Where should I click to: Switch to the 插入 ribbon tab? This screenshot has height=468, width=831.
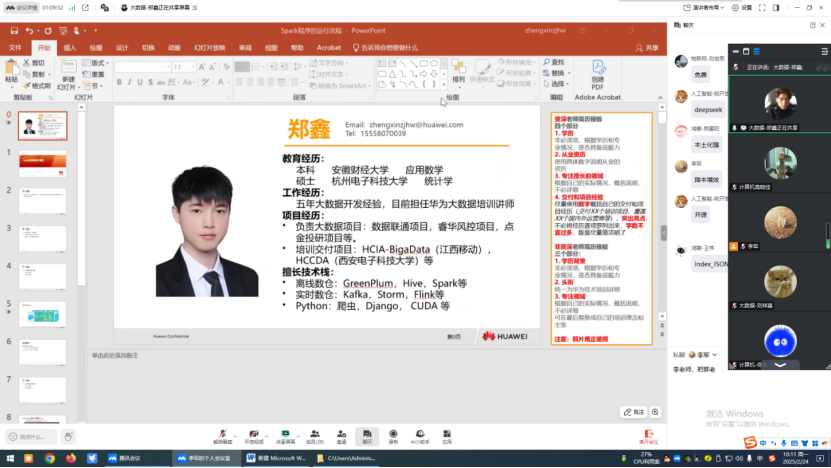69,47
